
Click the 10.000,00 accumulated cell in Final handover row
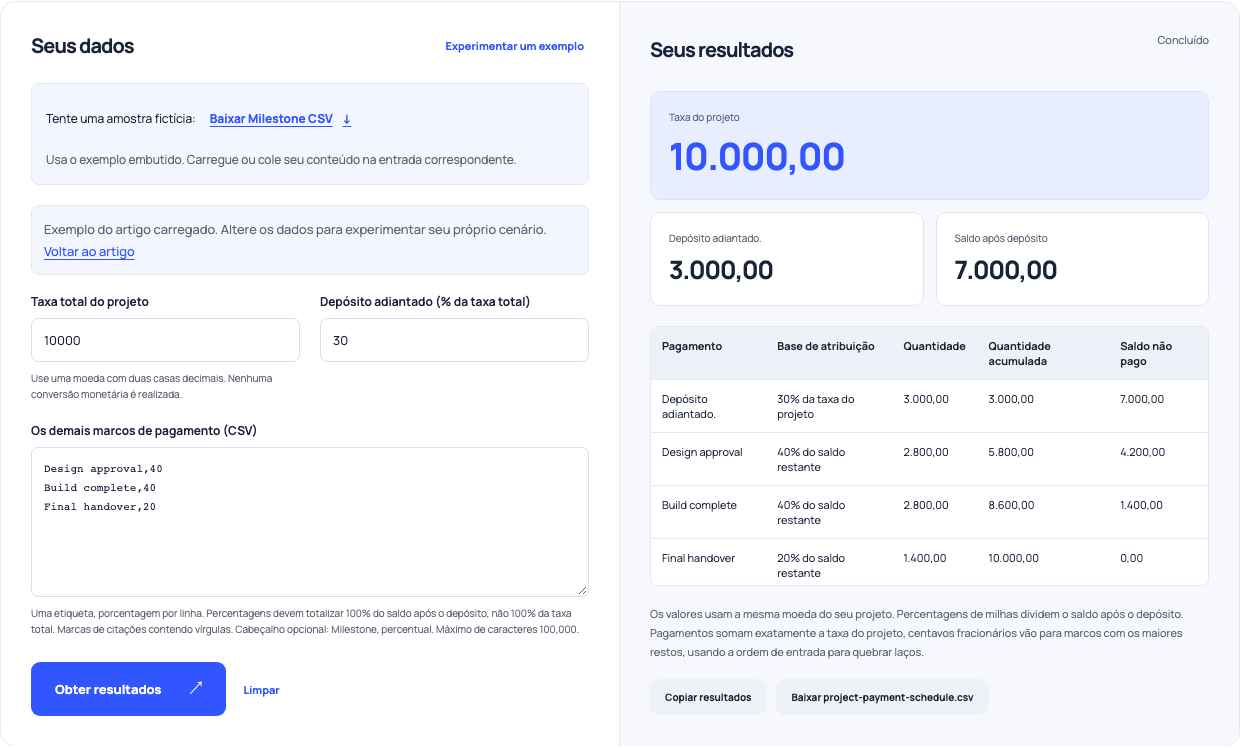click(1013, 558)
